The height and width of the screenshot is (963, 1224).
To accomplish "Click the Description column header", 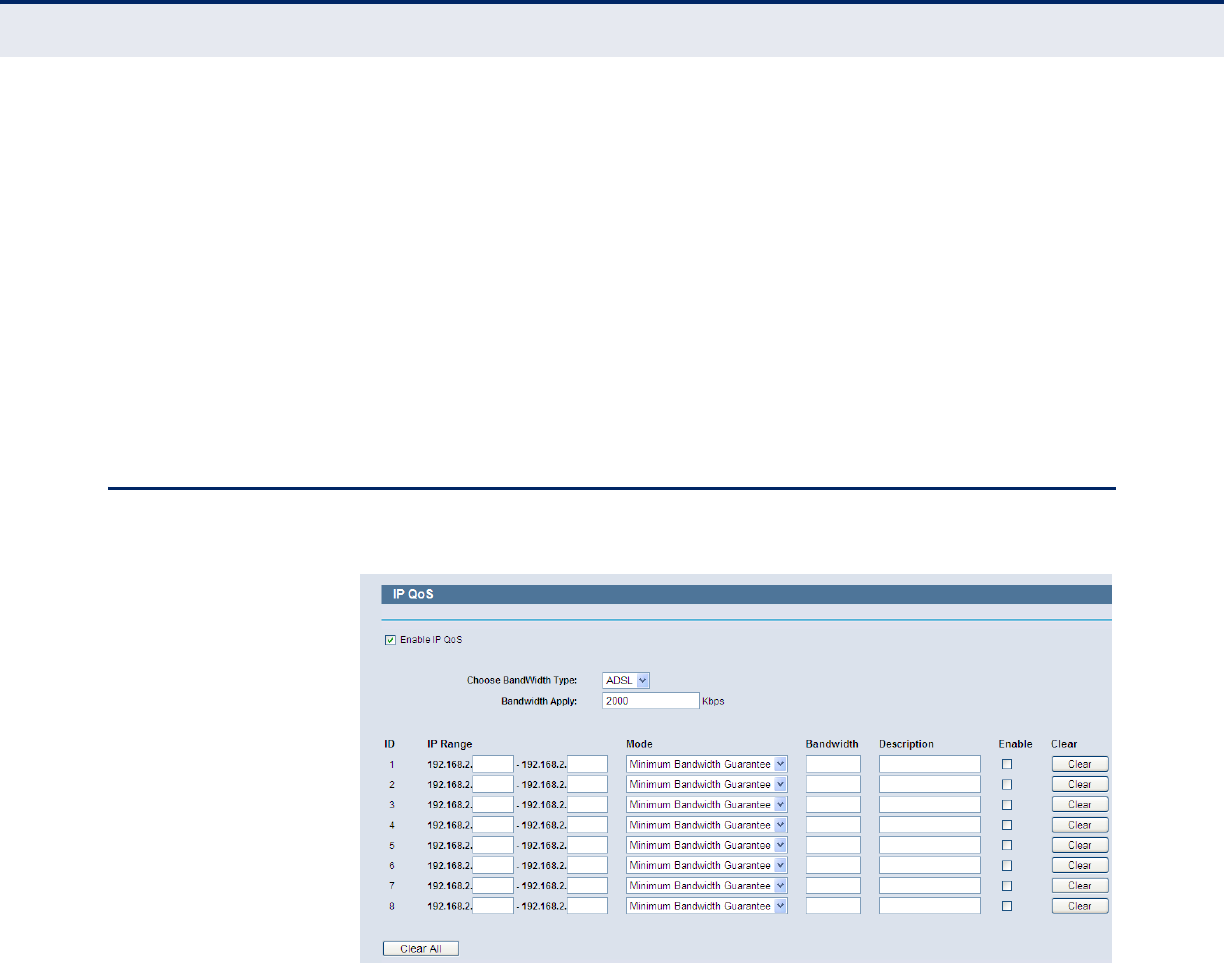I will click(907, 744).
